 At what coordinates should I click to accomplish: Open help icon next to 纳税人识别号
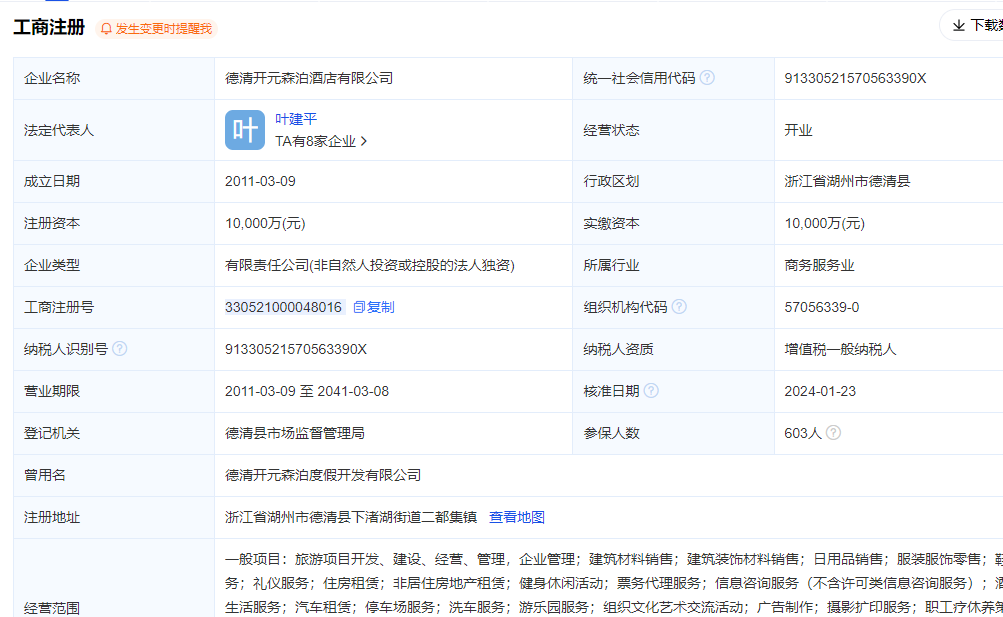[120, 348]
